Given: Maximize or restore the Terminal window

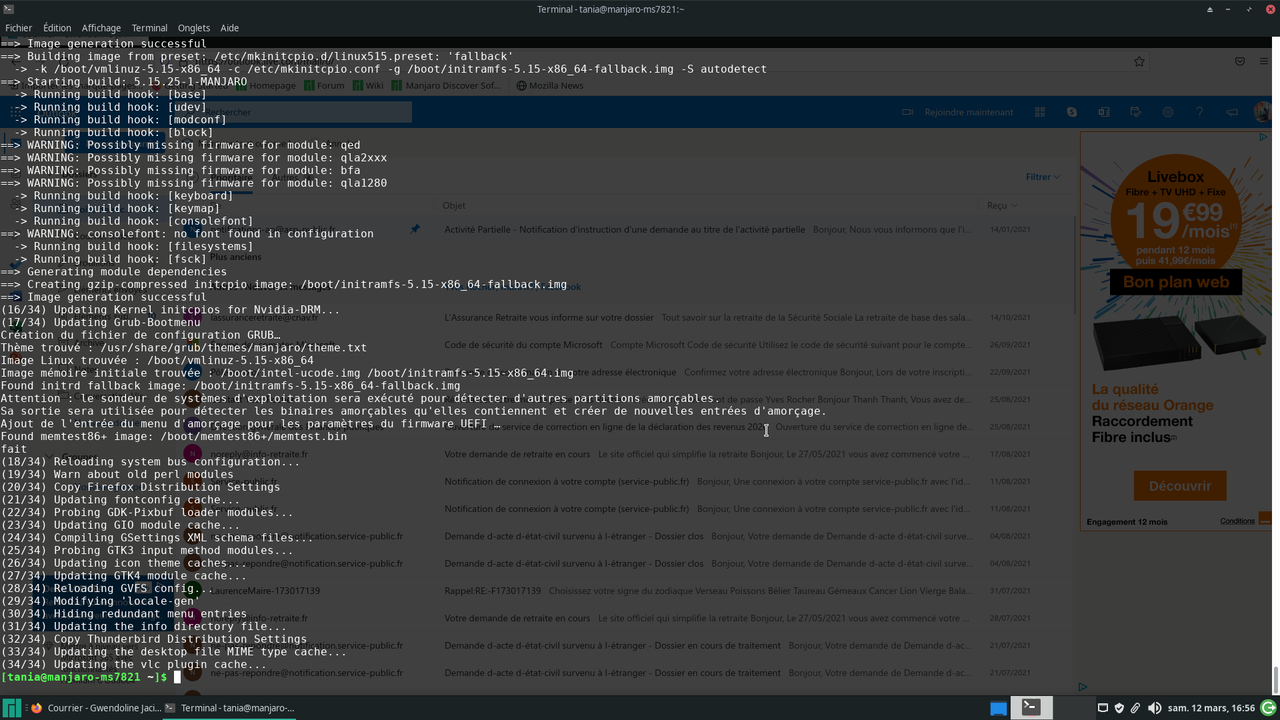Looking at the screenshot, I should (x=1249, y=9).
